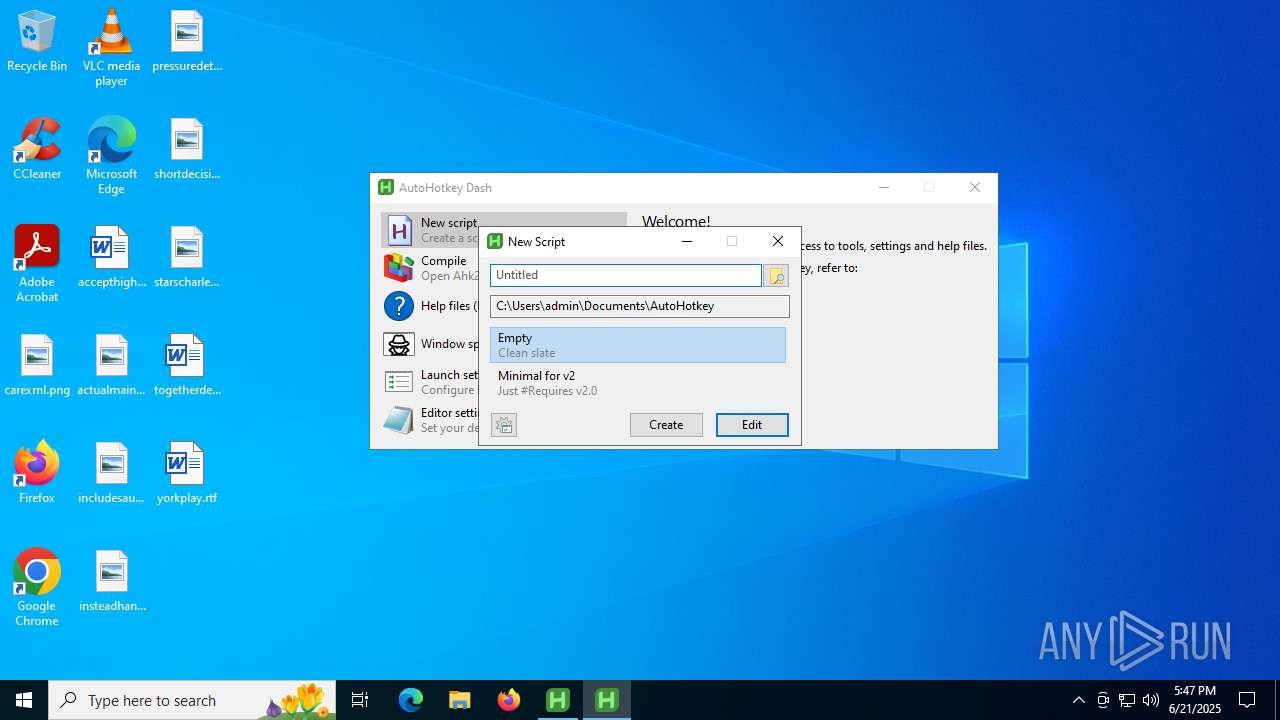The width and height of the screenshot is (1280, 720).
Task: Click the Untitled script name field
Action: point(626,275)
